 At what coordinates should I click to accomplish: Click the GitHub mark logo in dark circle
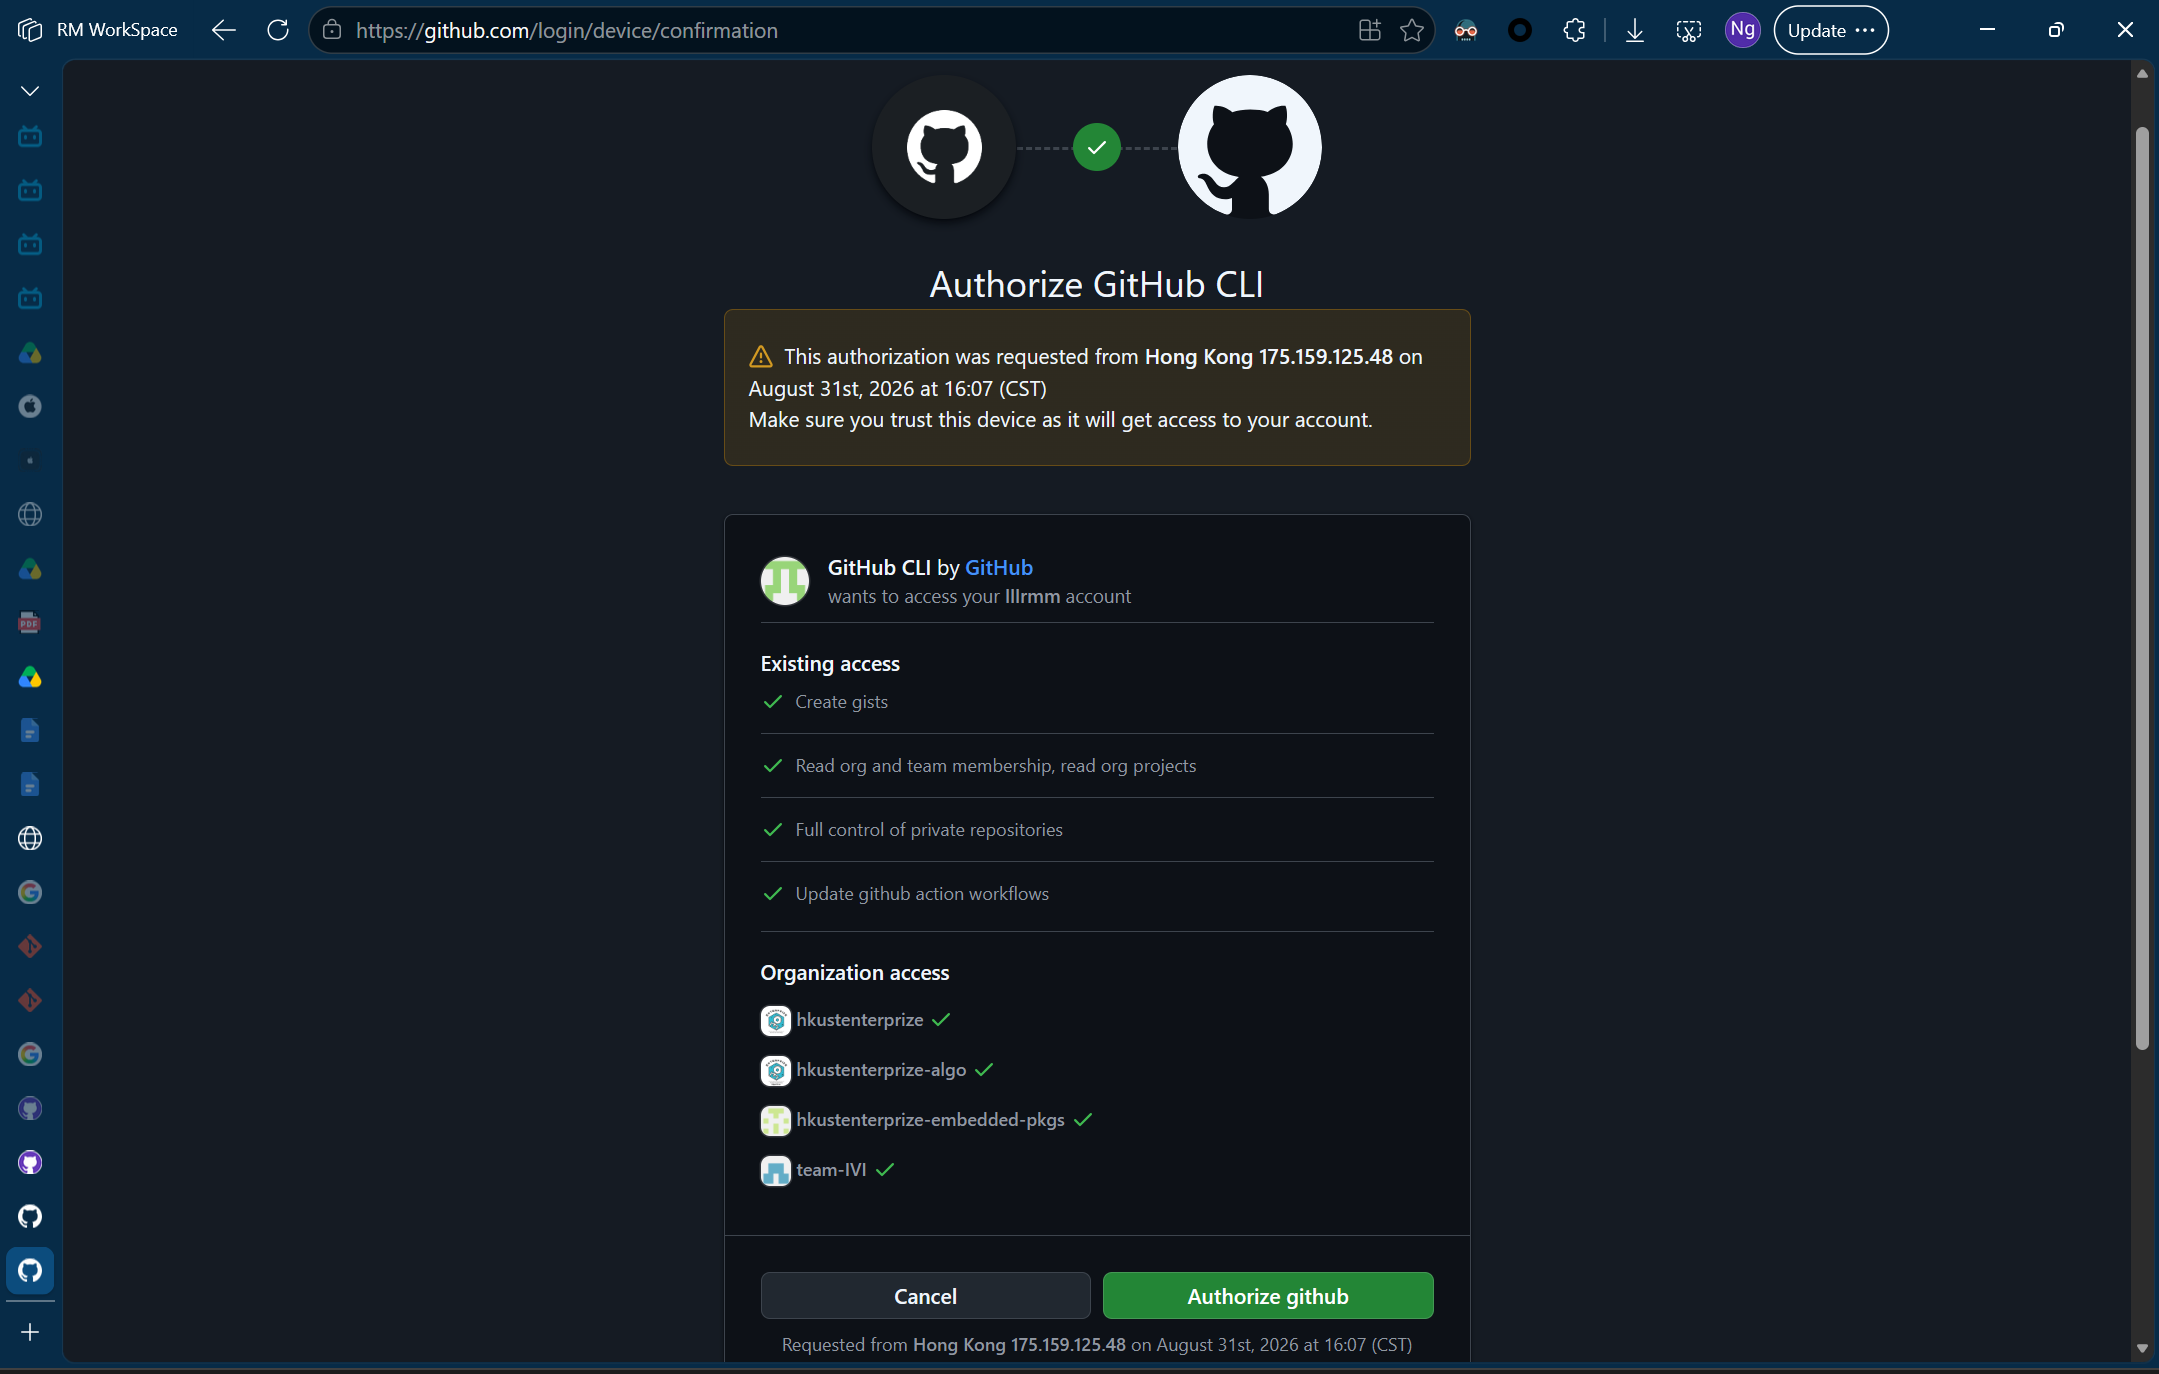(944, 147)
